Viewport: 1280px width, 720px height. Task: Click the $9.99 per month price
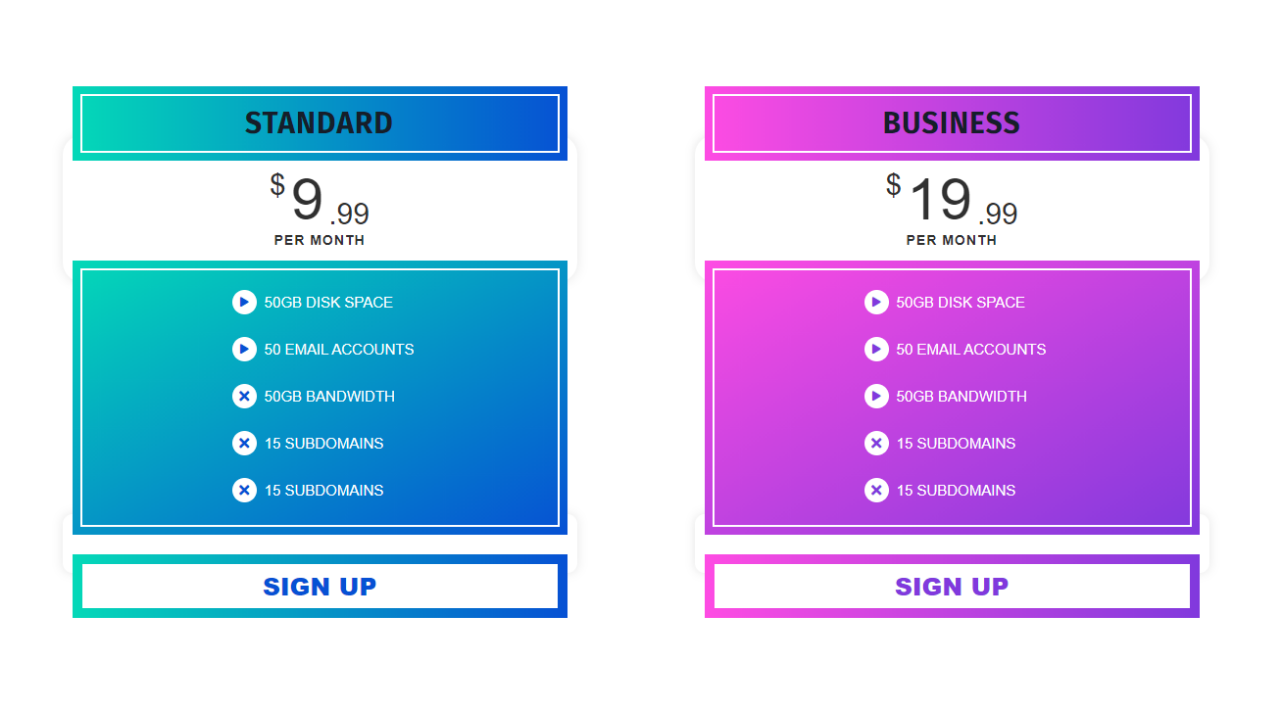[x=320, y=209]
